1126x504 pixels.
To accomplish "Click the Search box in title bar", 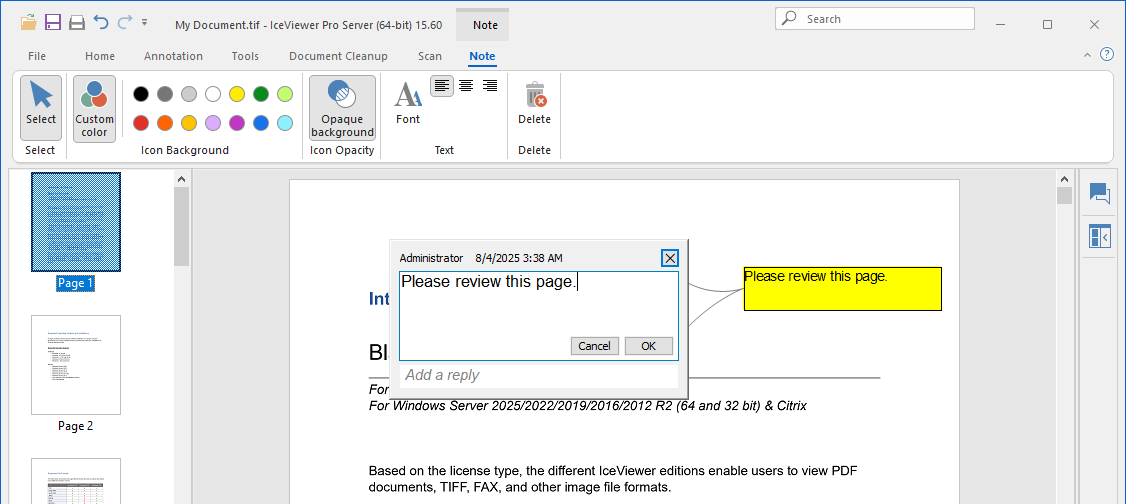I will pos(875,19).
